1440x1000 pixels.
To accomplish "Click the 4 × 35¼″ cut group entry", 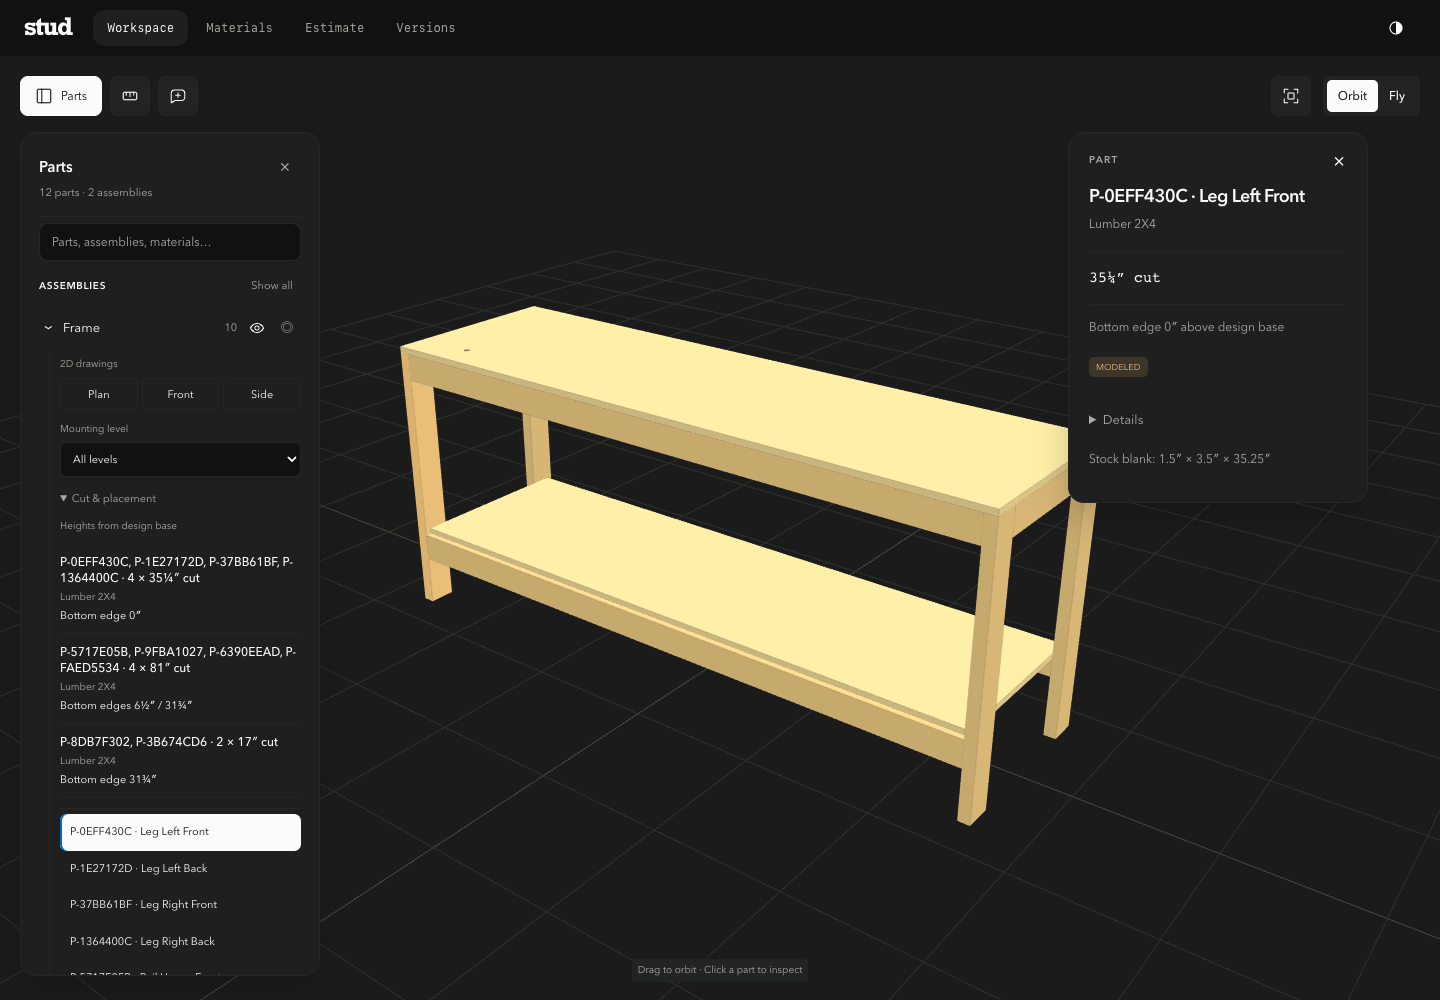I will (x=180, y=588).
